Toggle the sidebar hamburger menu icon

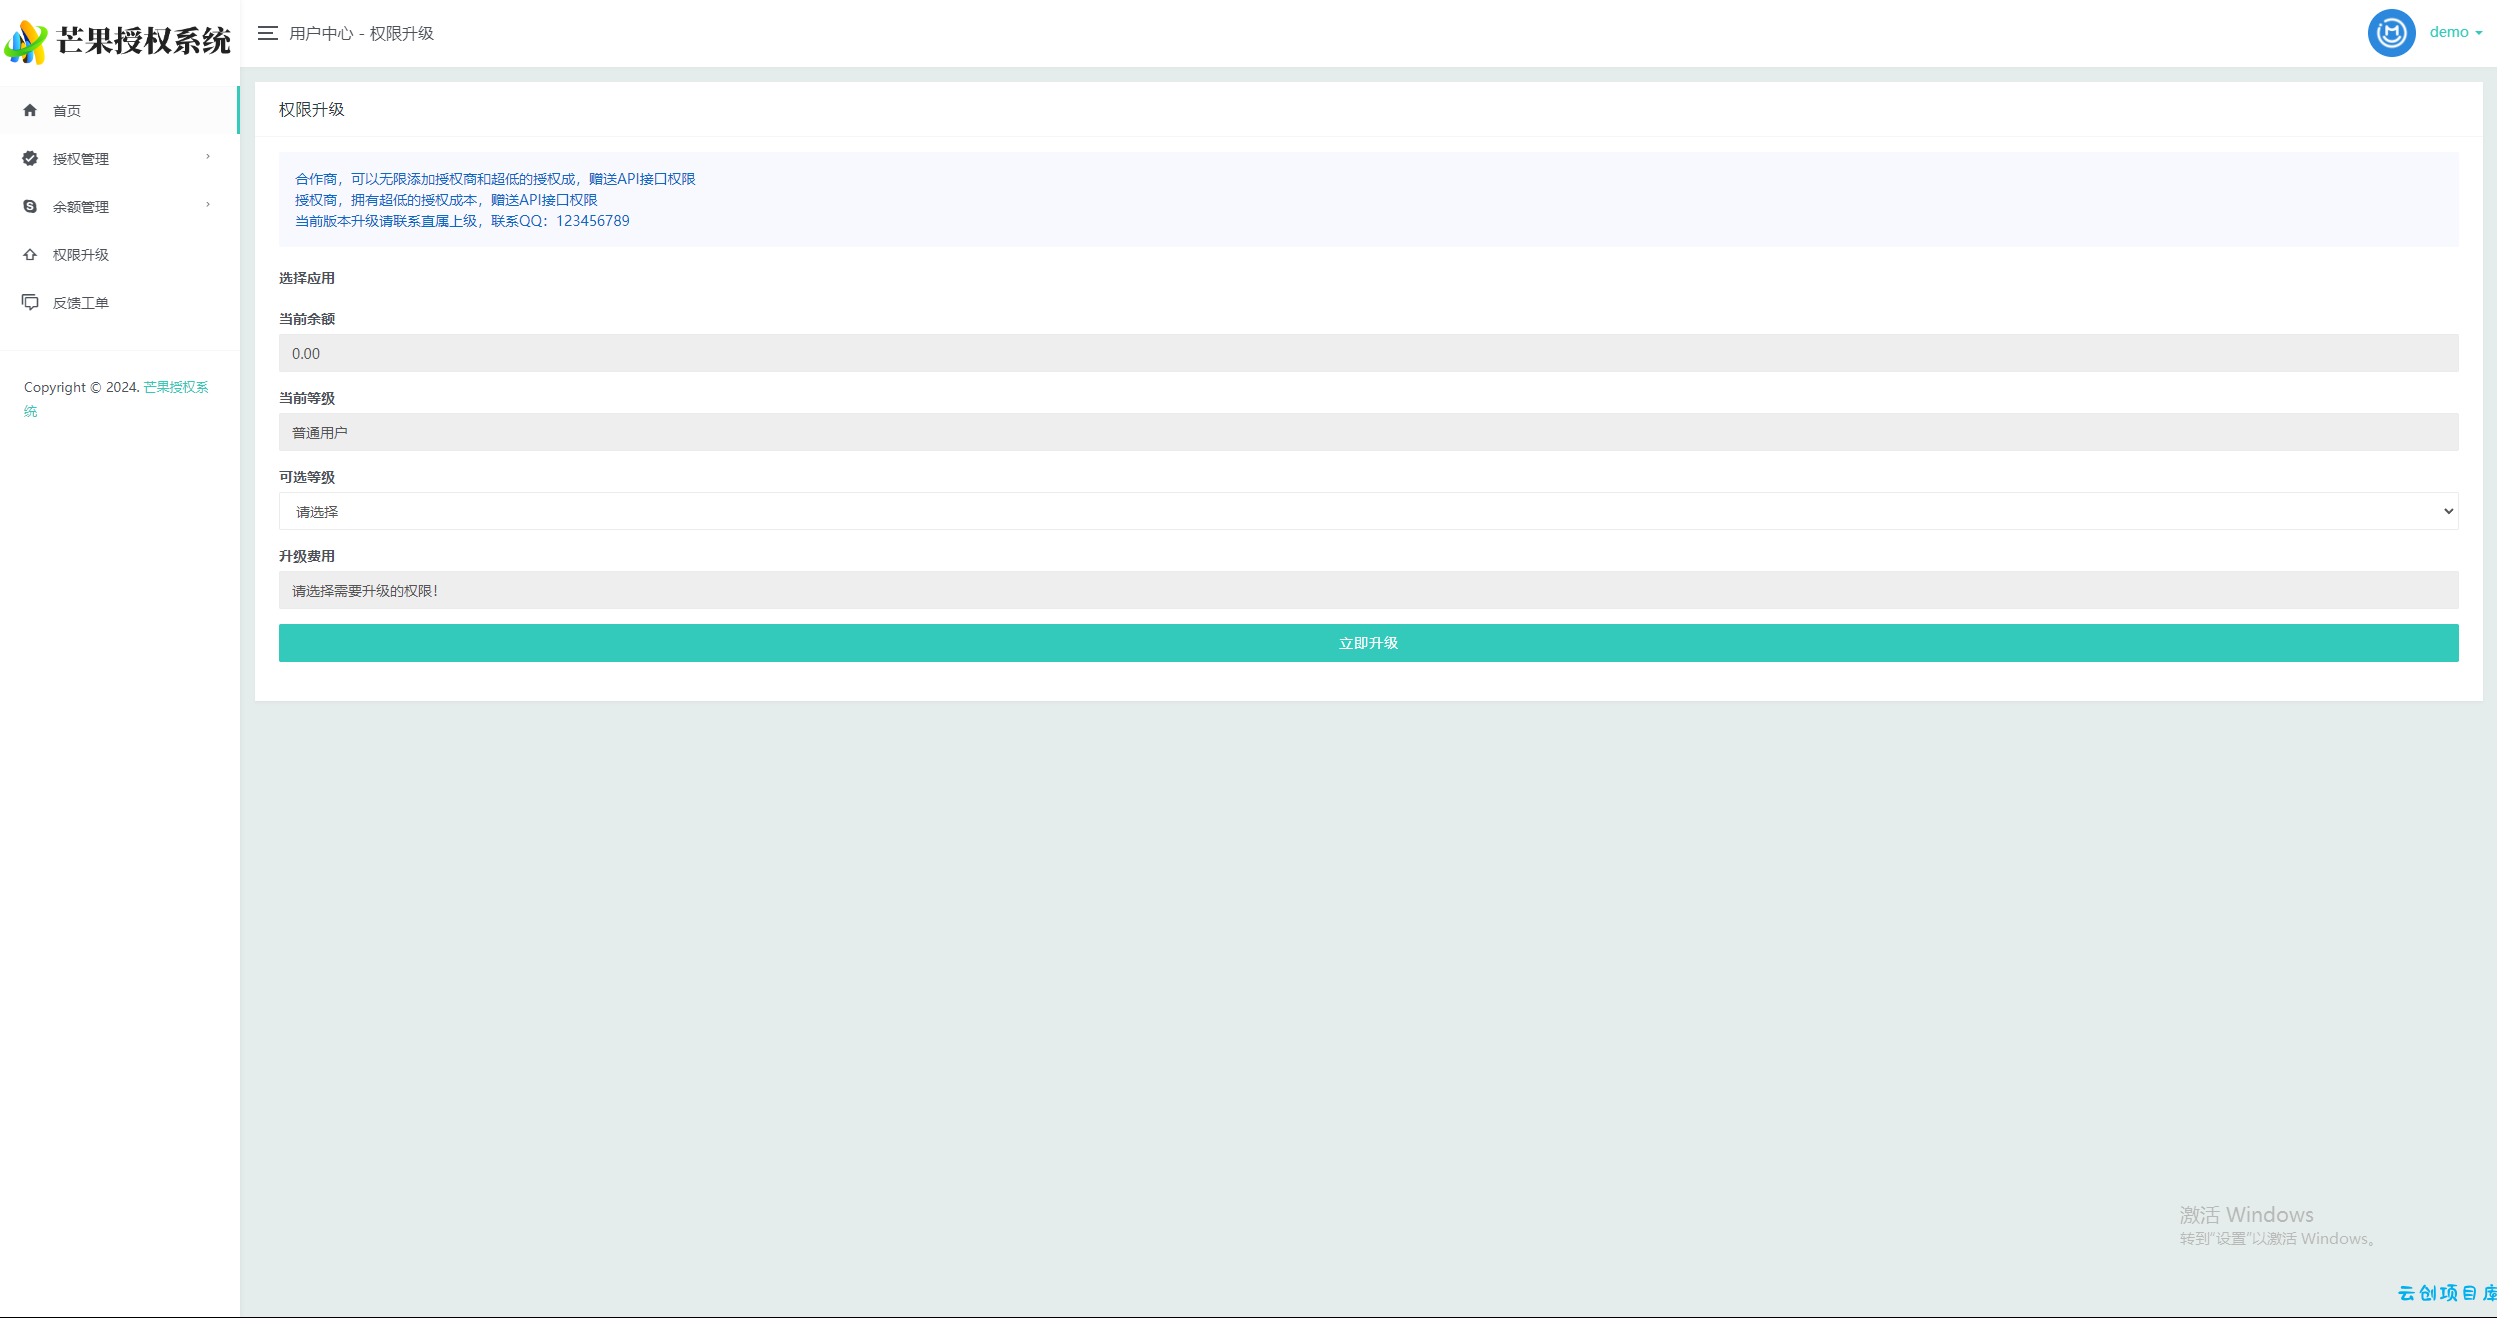coord(267,33)
